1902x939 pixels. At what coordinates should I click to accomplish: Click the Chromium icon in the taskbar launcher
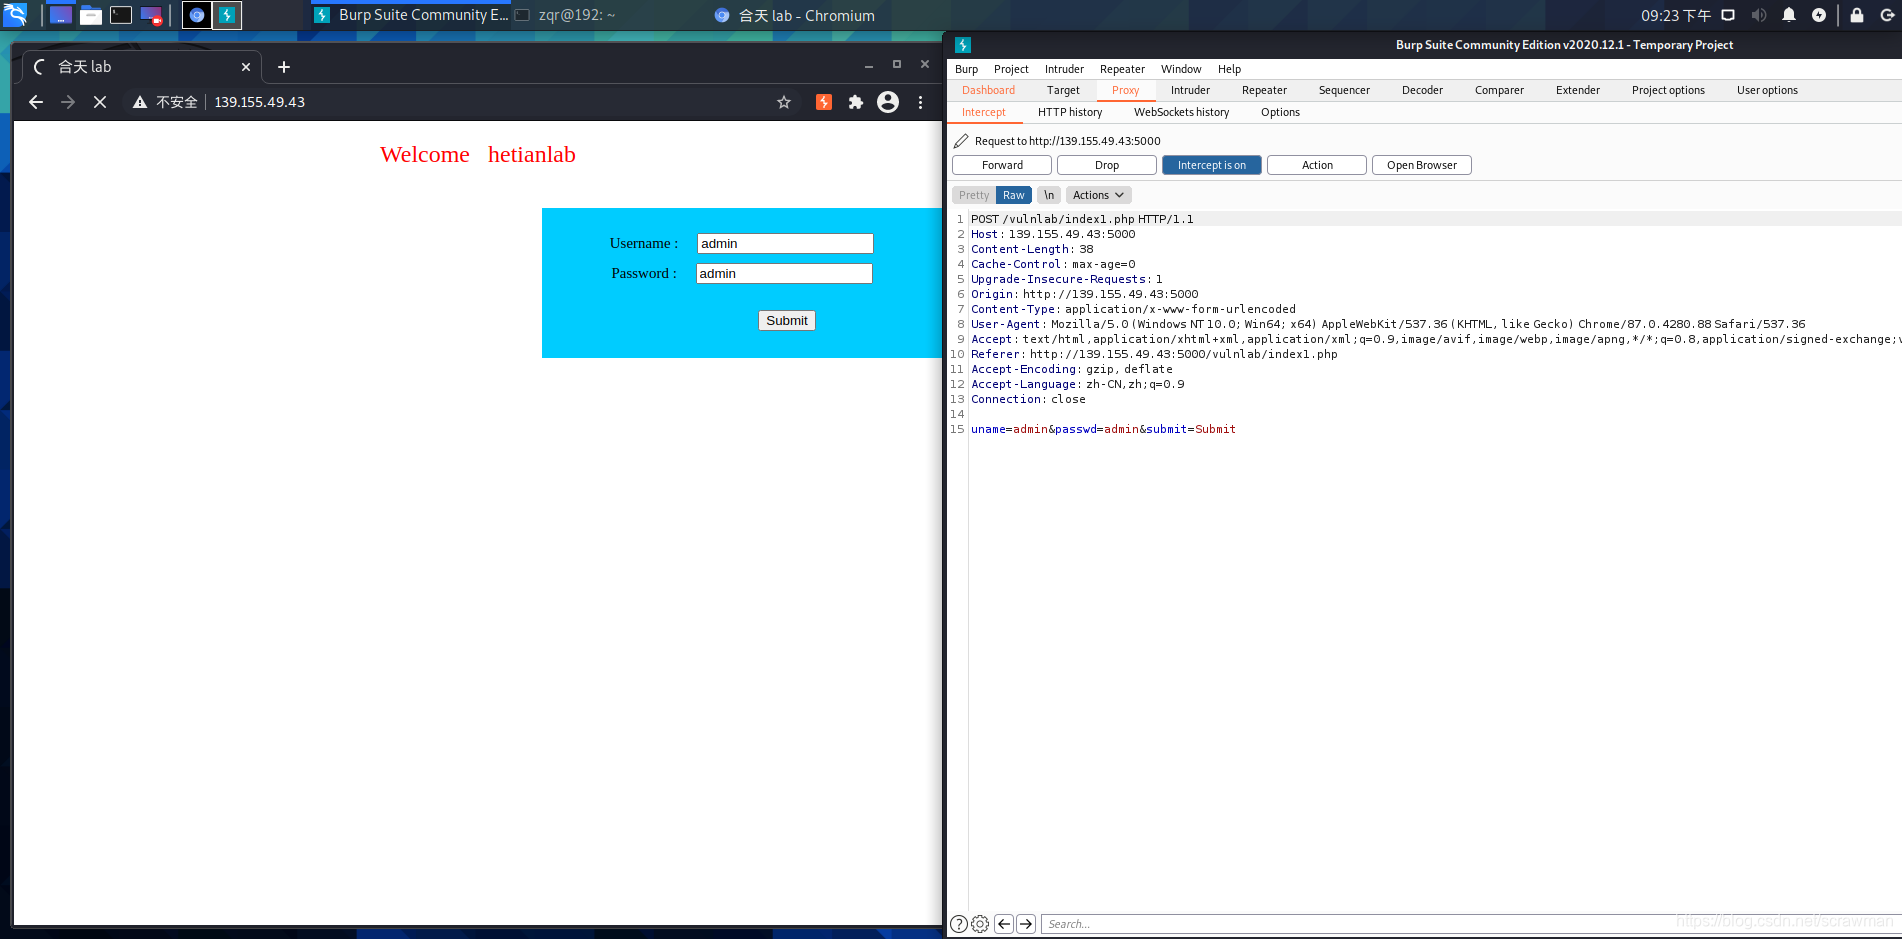(x=197, y=15)
